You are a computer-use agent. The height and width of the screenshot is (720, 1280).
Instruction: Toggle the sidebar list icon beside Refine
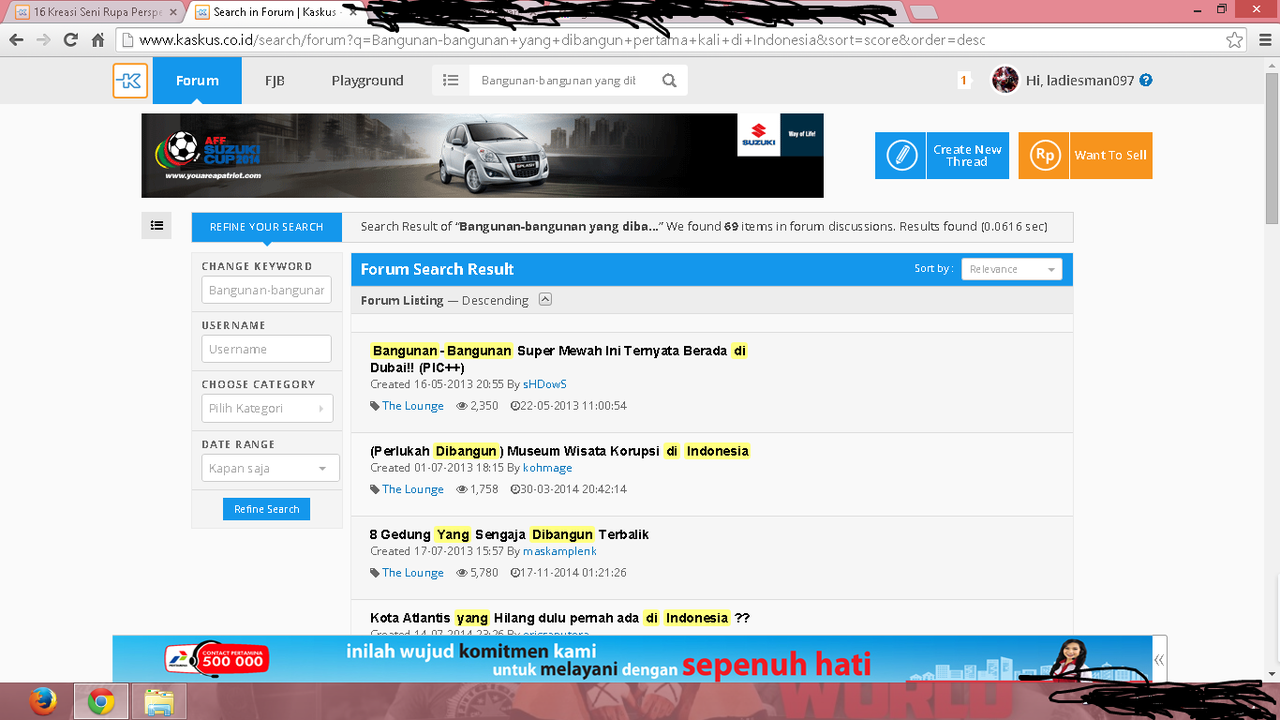[157, 226]
